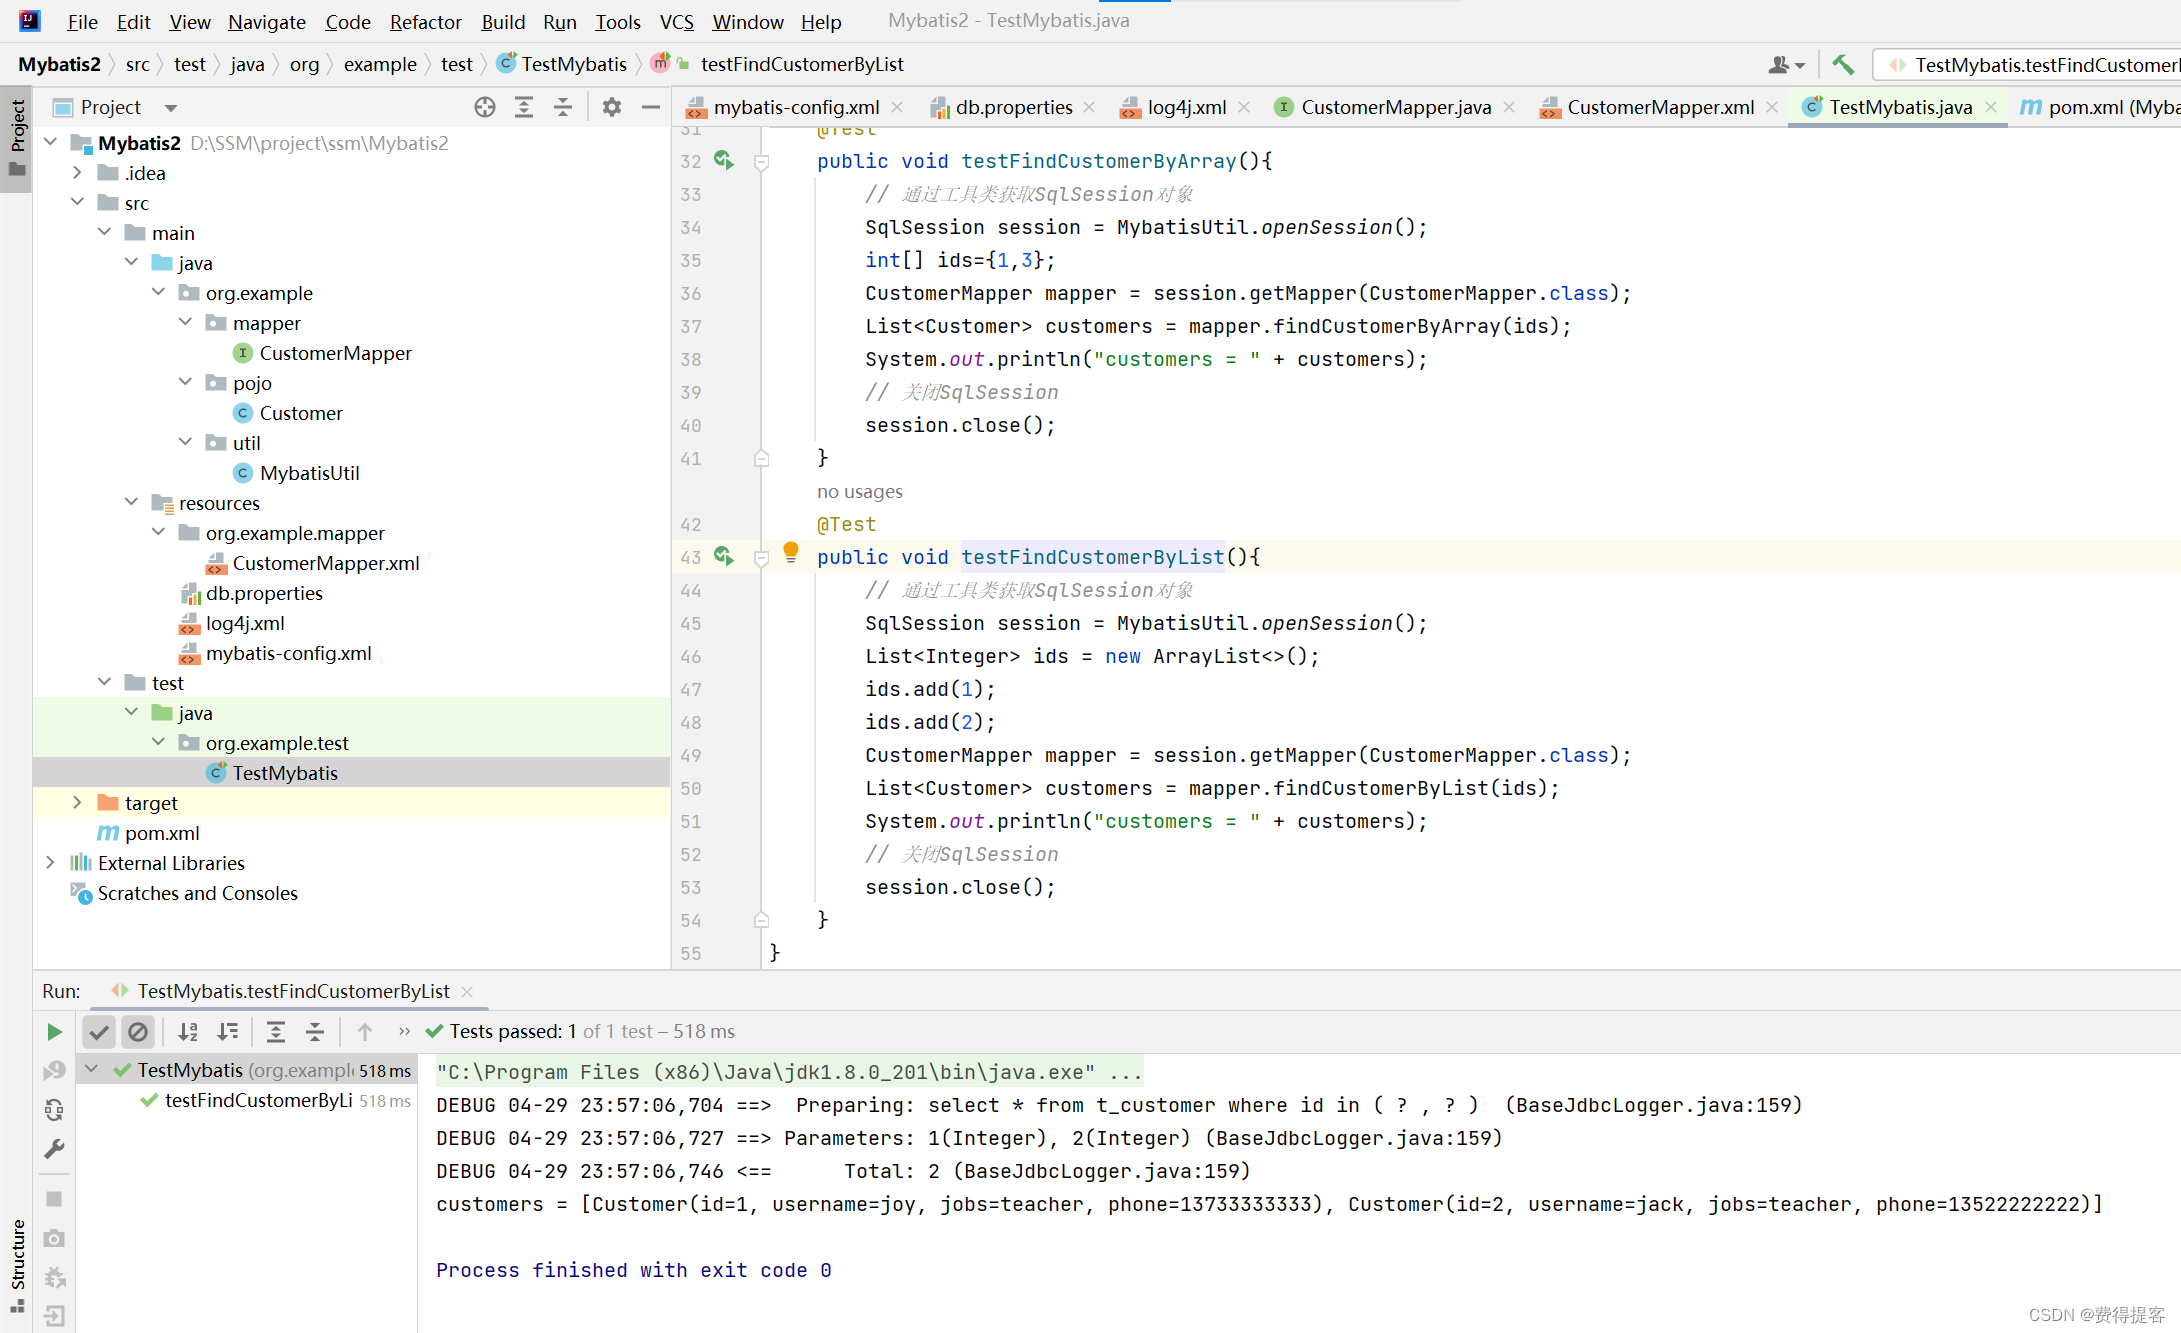
Task: Open the Structure tool window button
Action: [17, 1262]
